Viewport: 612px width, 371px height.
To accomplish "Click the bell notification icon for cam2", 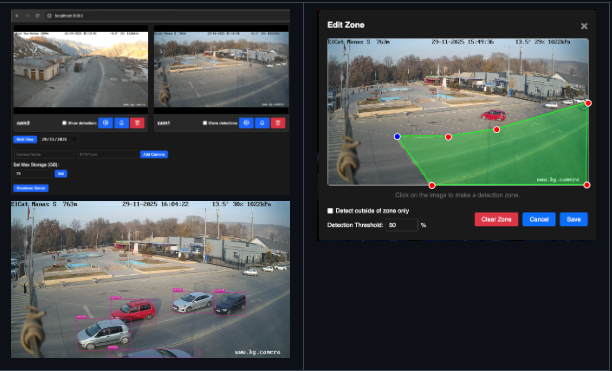I will tap(121, 123).
